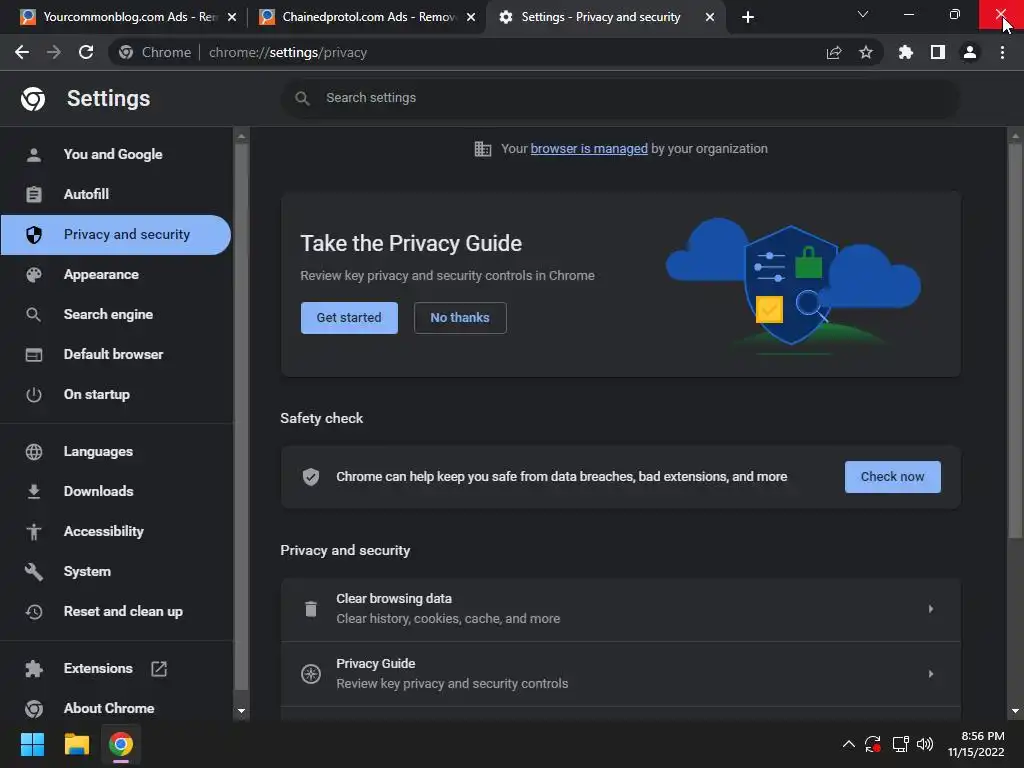Run the safety check with Check now
Viewport: 1024px width, 768px height.
[x=893, y=477]
